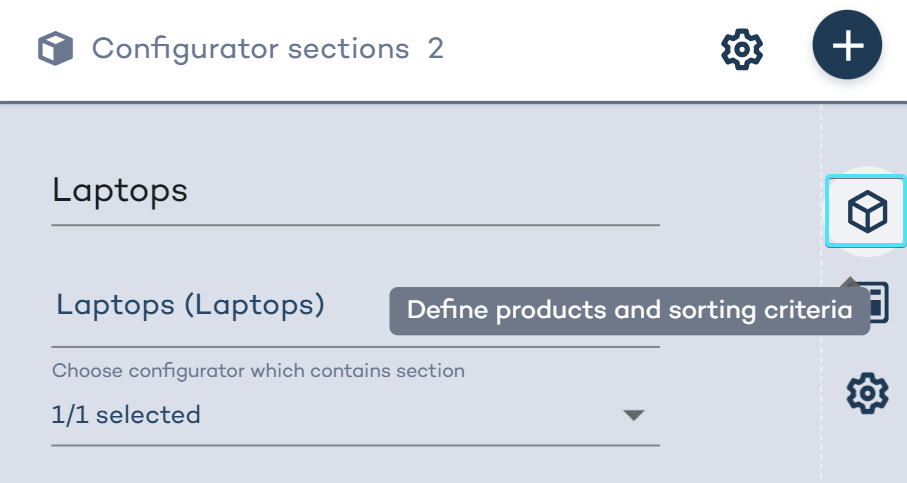
Task: Click 'Choose configurator which contains section' label
Action: (258, 371)
